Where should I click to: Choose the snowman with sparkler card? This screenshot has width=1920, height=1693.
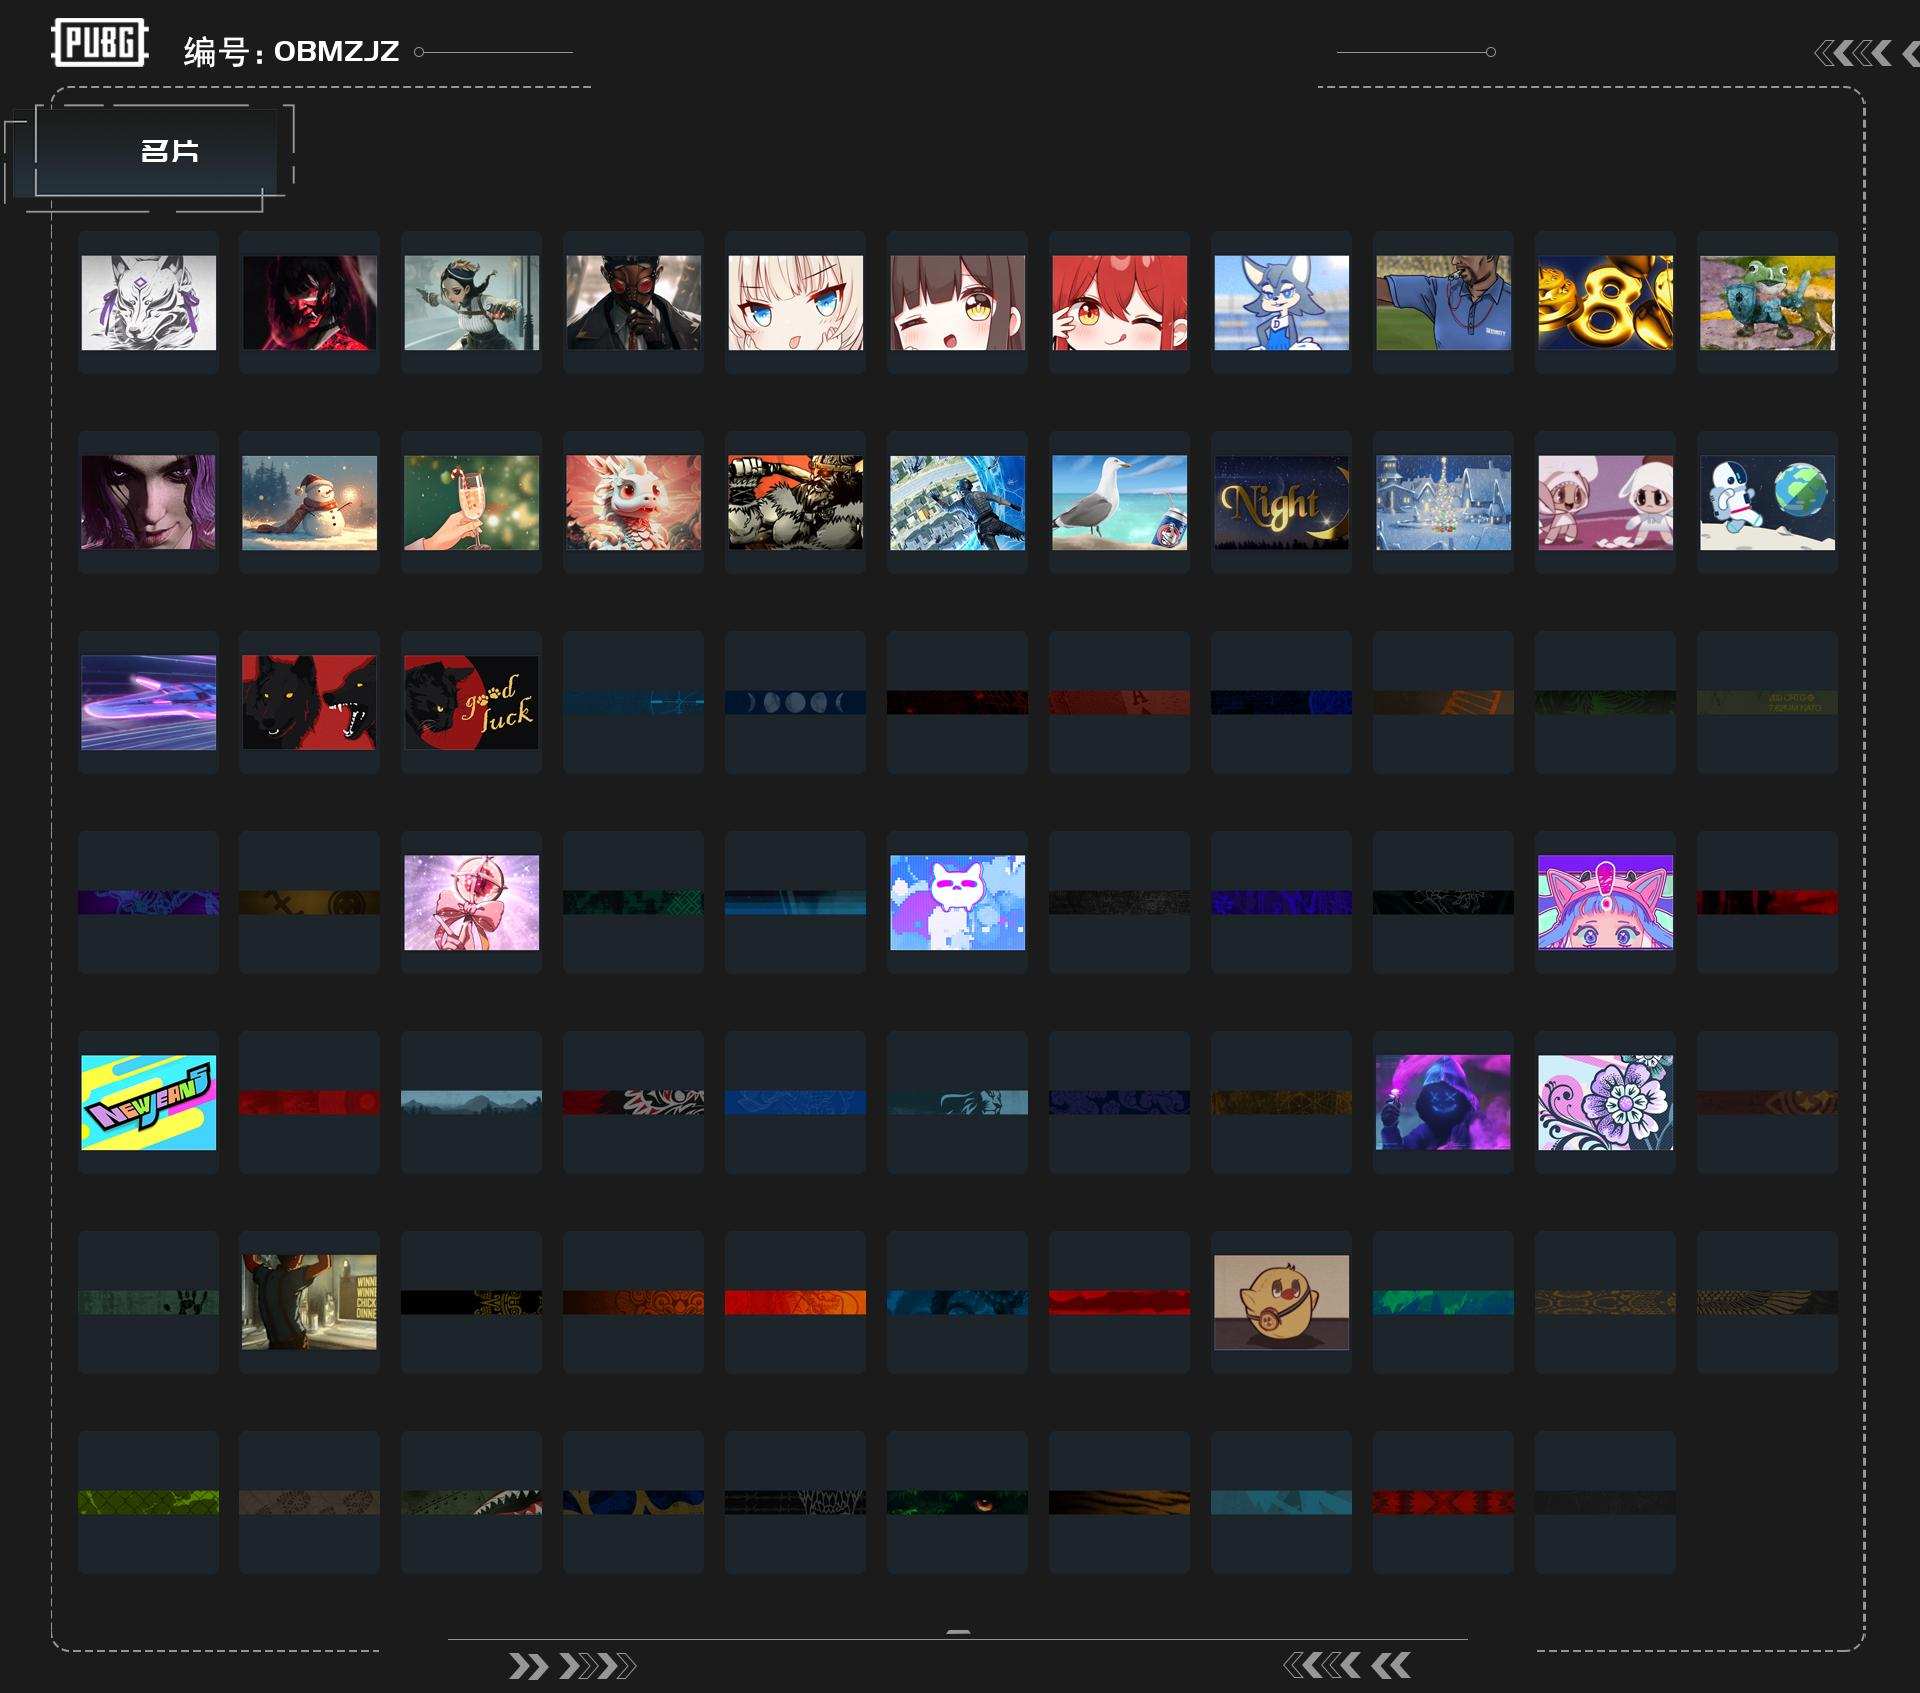click(310, 502)
